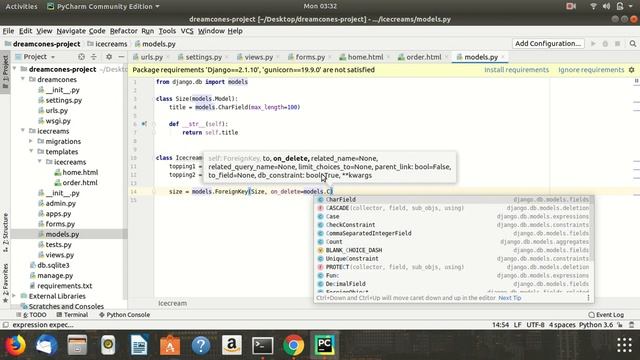The image size is (640, 360).
Task: Open the Terminal tool window button
Action: (72, 315)
